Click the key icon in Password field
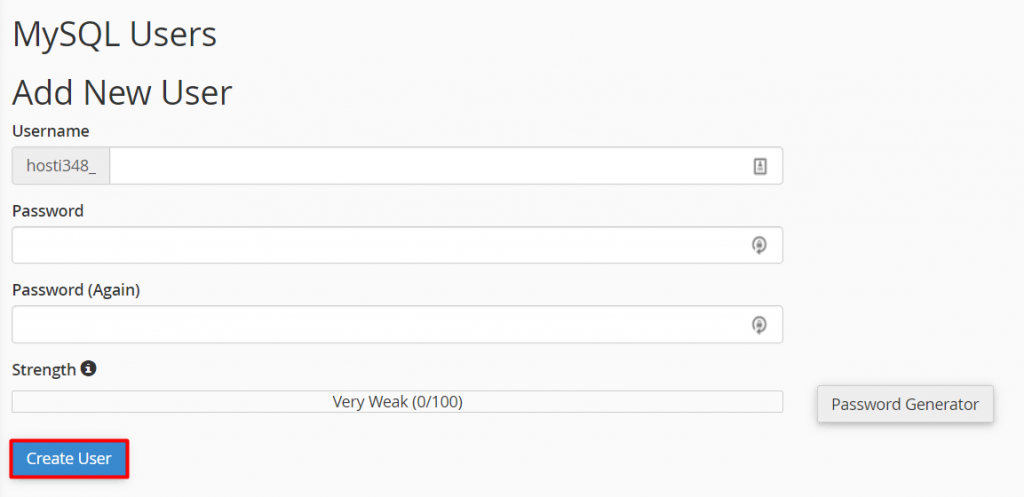The width and height of the screenshot is (1024, 497). point(759,245)
